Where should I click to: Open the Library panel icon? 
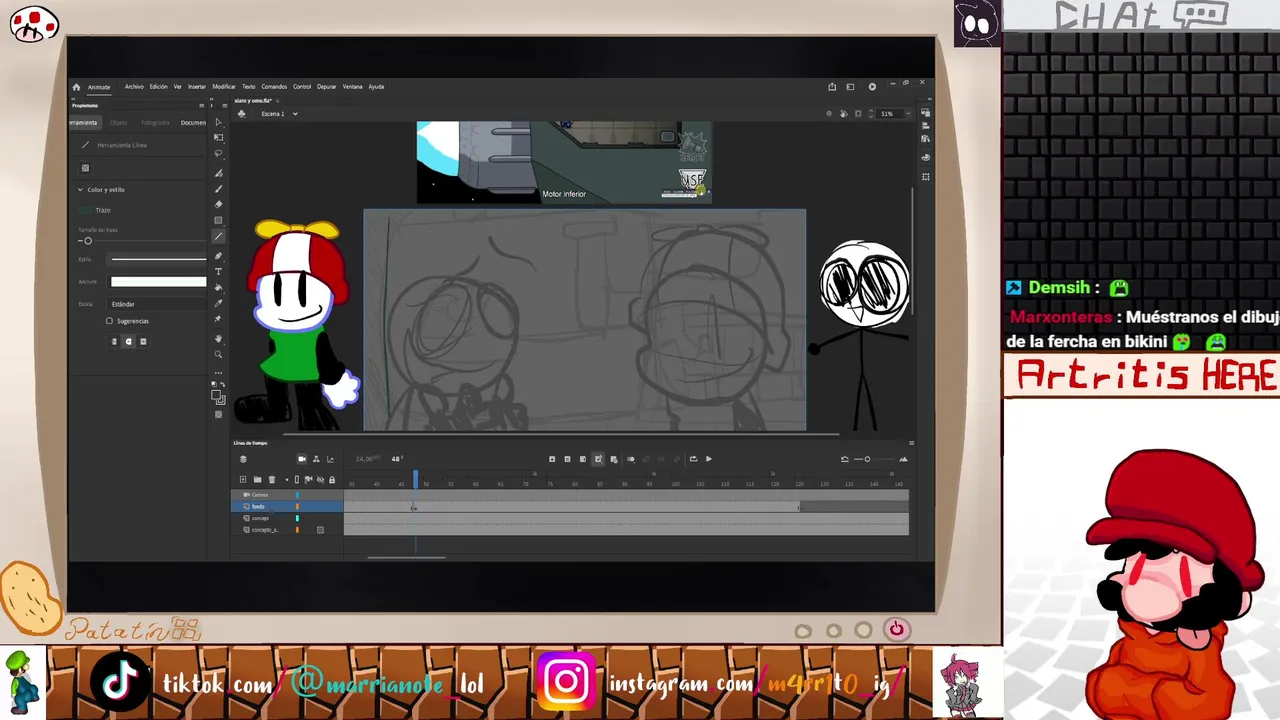pos(926,140)
